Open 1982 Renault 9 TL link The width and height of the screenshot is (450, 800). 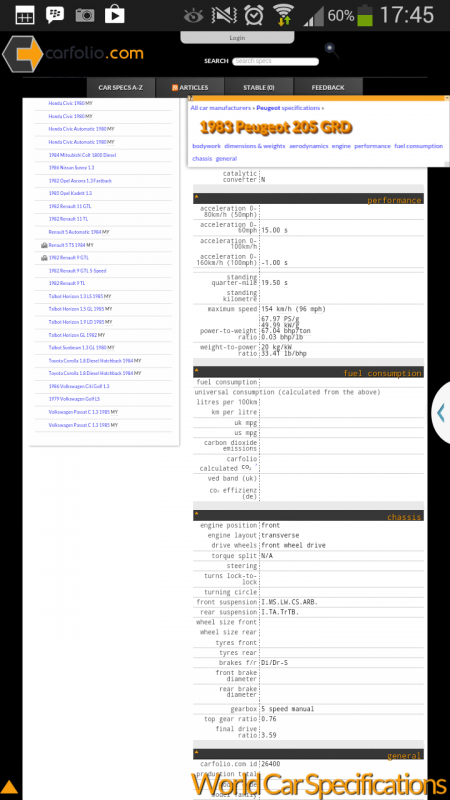coord(67,283)
